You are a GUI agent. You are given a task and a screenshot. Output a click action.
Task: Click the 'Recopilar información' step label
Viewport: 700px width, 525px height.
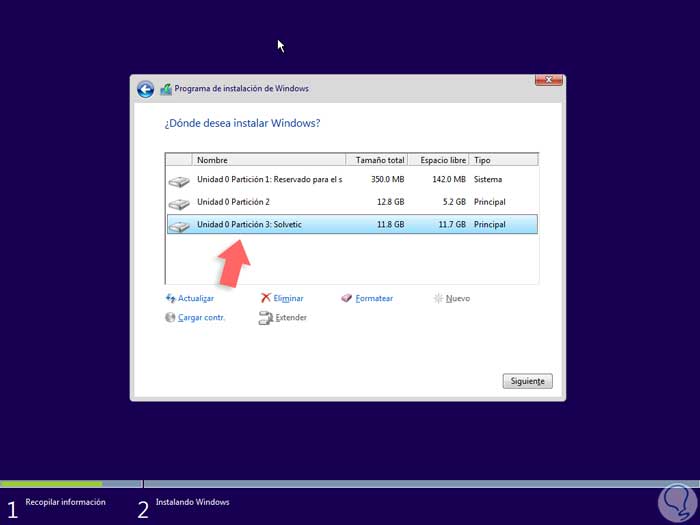pos(66,502)
